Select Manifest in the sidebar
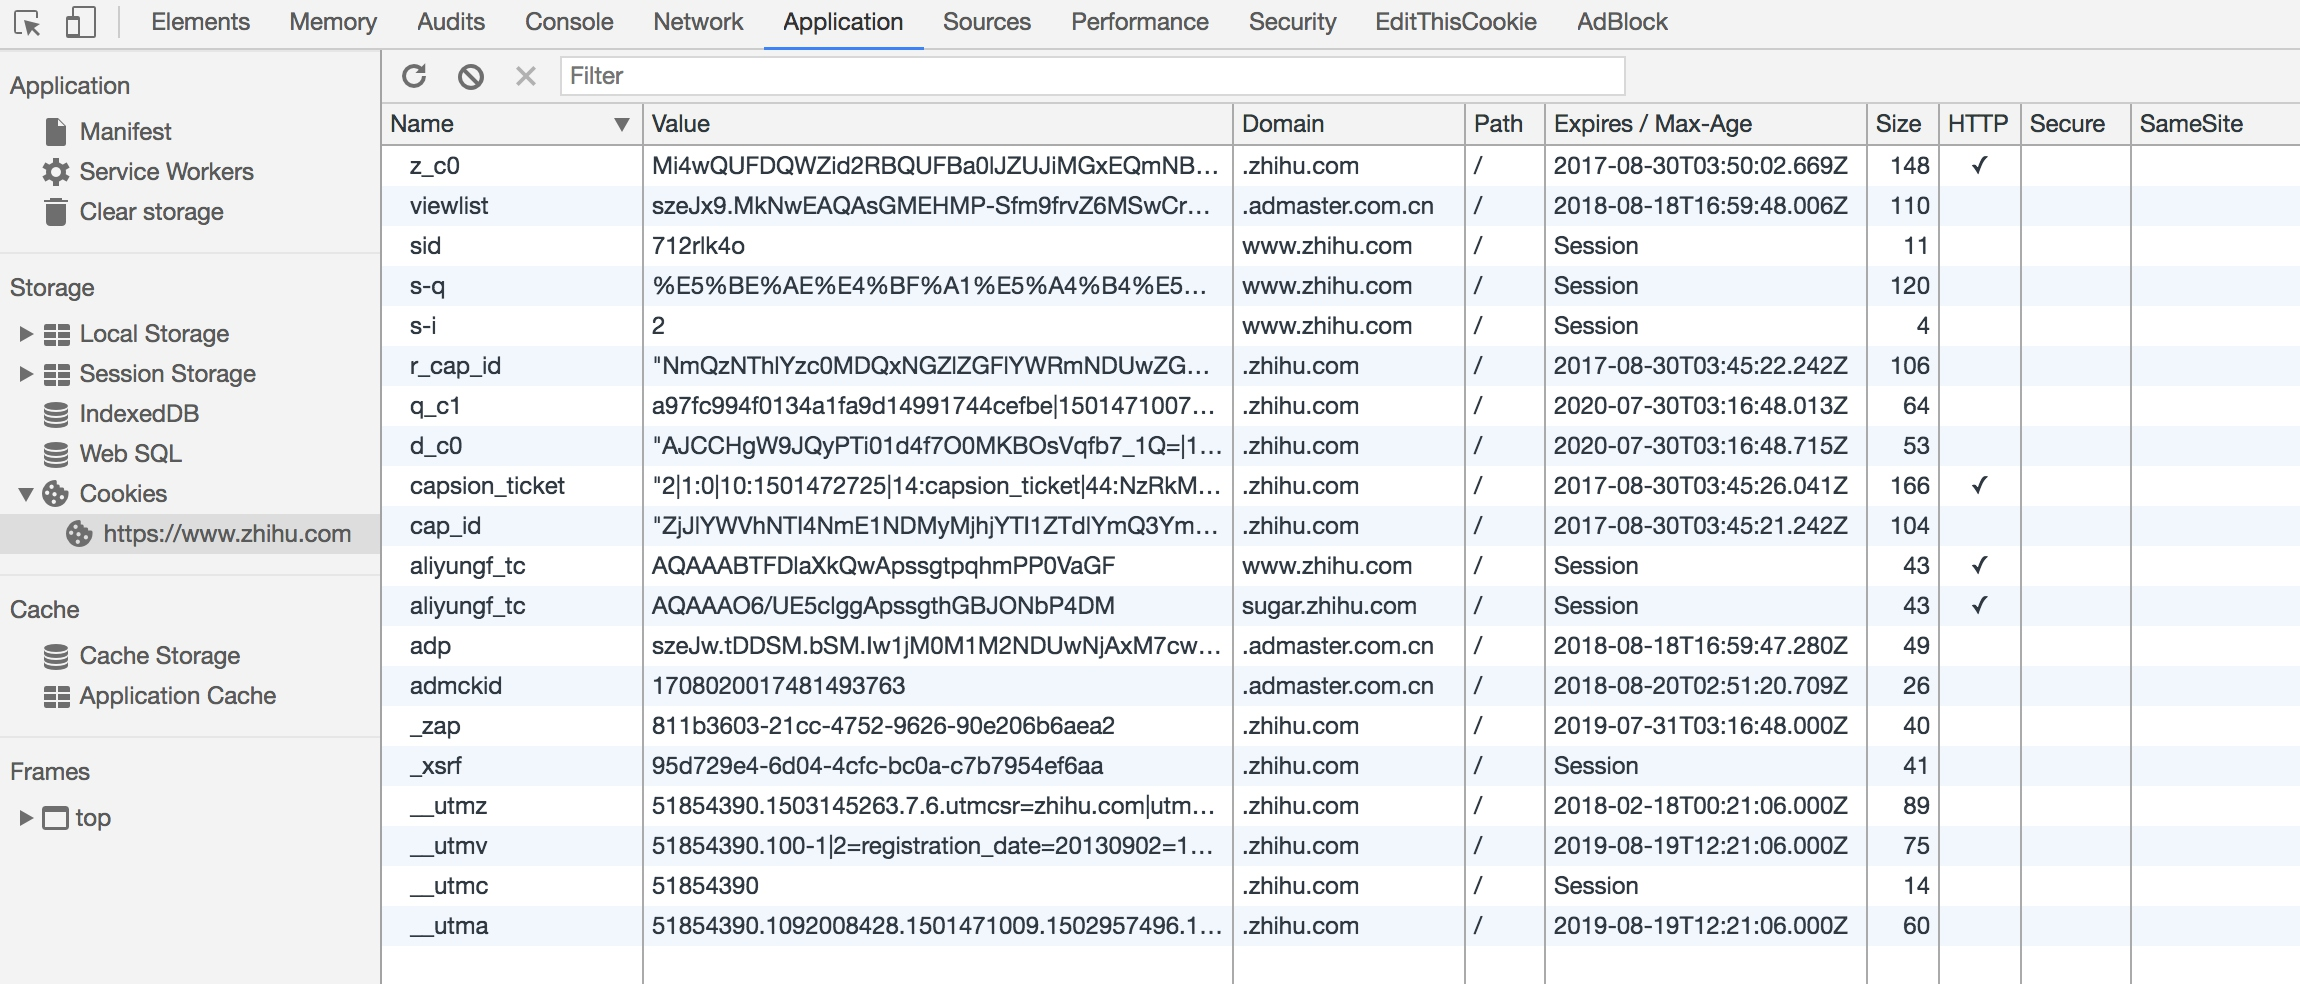The image size is (2300, 984). pyautogui.click(x=126, y=132)
